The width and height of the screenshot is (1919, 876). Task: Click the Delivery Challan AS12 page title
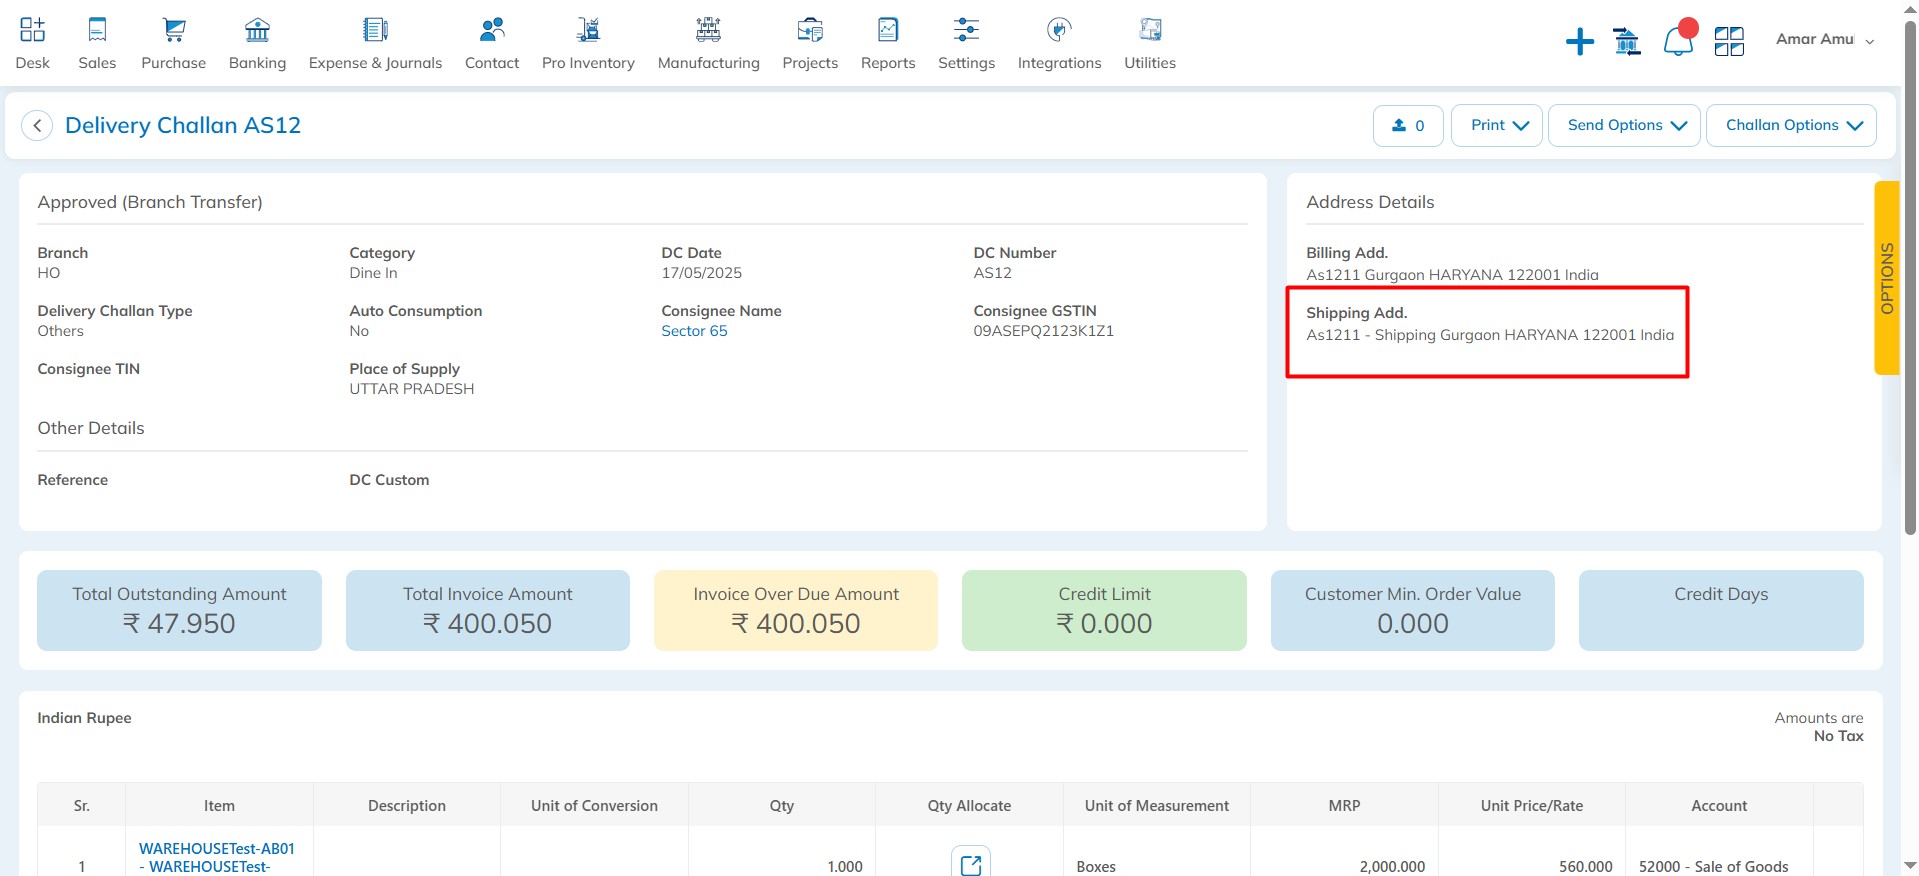pyautogui.click(x=183, y=125)
